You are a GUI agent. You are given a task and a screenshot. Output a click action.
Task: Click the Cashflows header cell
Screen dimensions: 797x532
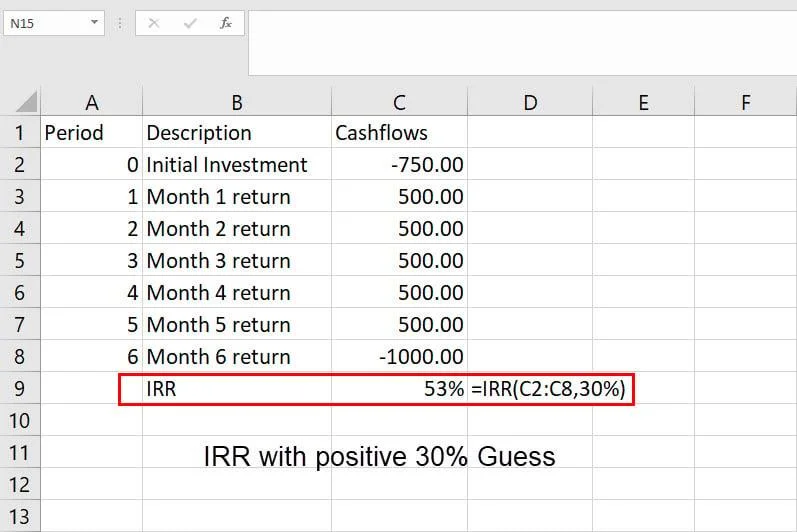coord(399,133)
